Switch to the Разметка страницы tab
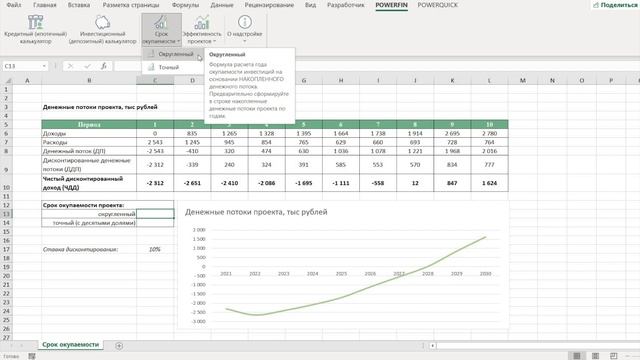The image size is (640, 360). (x=131, y=5)
